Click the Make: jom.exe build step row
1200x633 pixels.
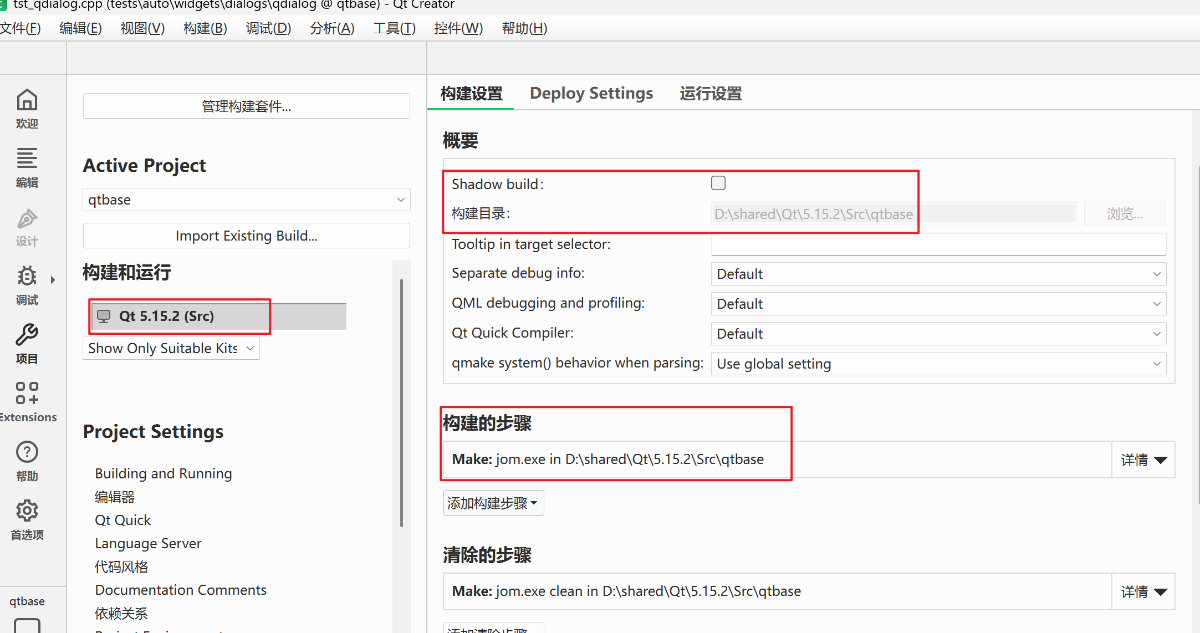tap(777, 460)
